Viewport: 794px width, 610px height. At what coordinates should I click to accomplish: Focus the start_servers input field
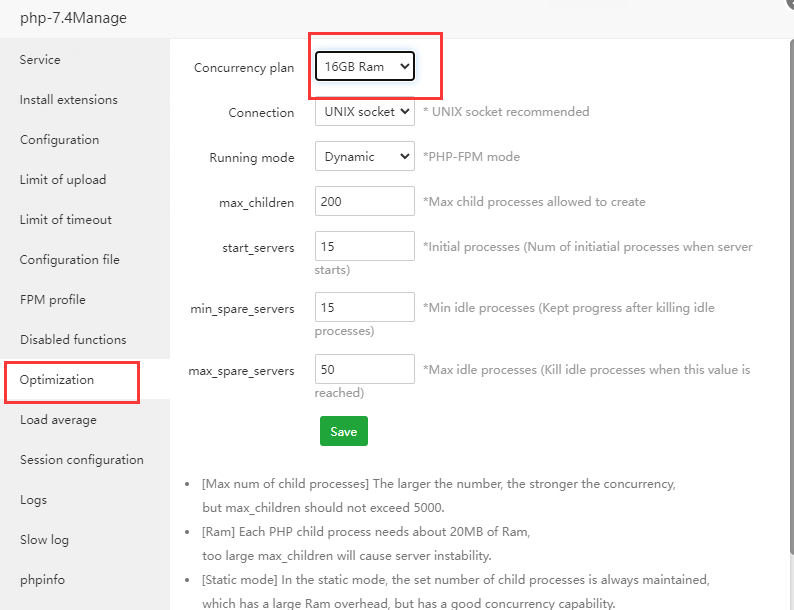(364, 246)
